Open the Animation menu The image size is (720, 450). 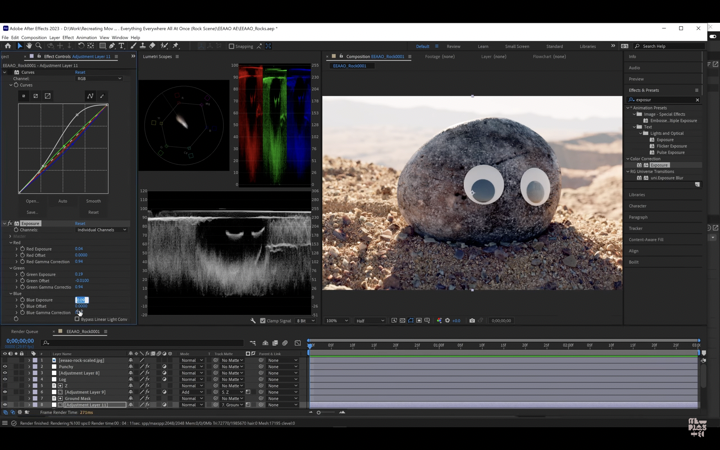[86, 38]
